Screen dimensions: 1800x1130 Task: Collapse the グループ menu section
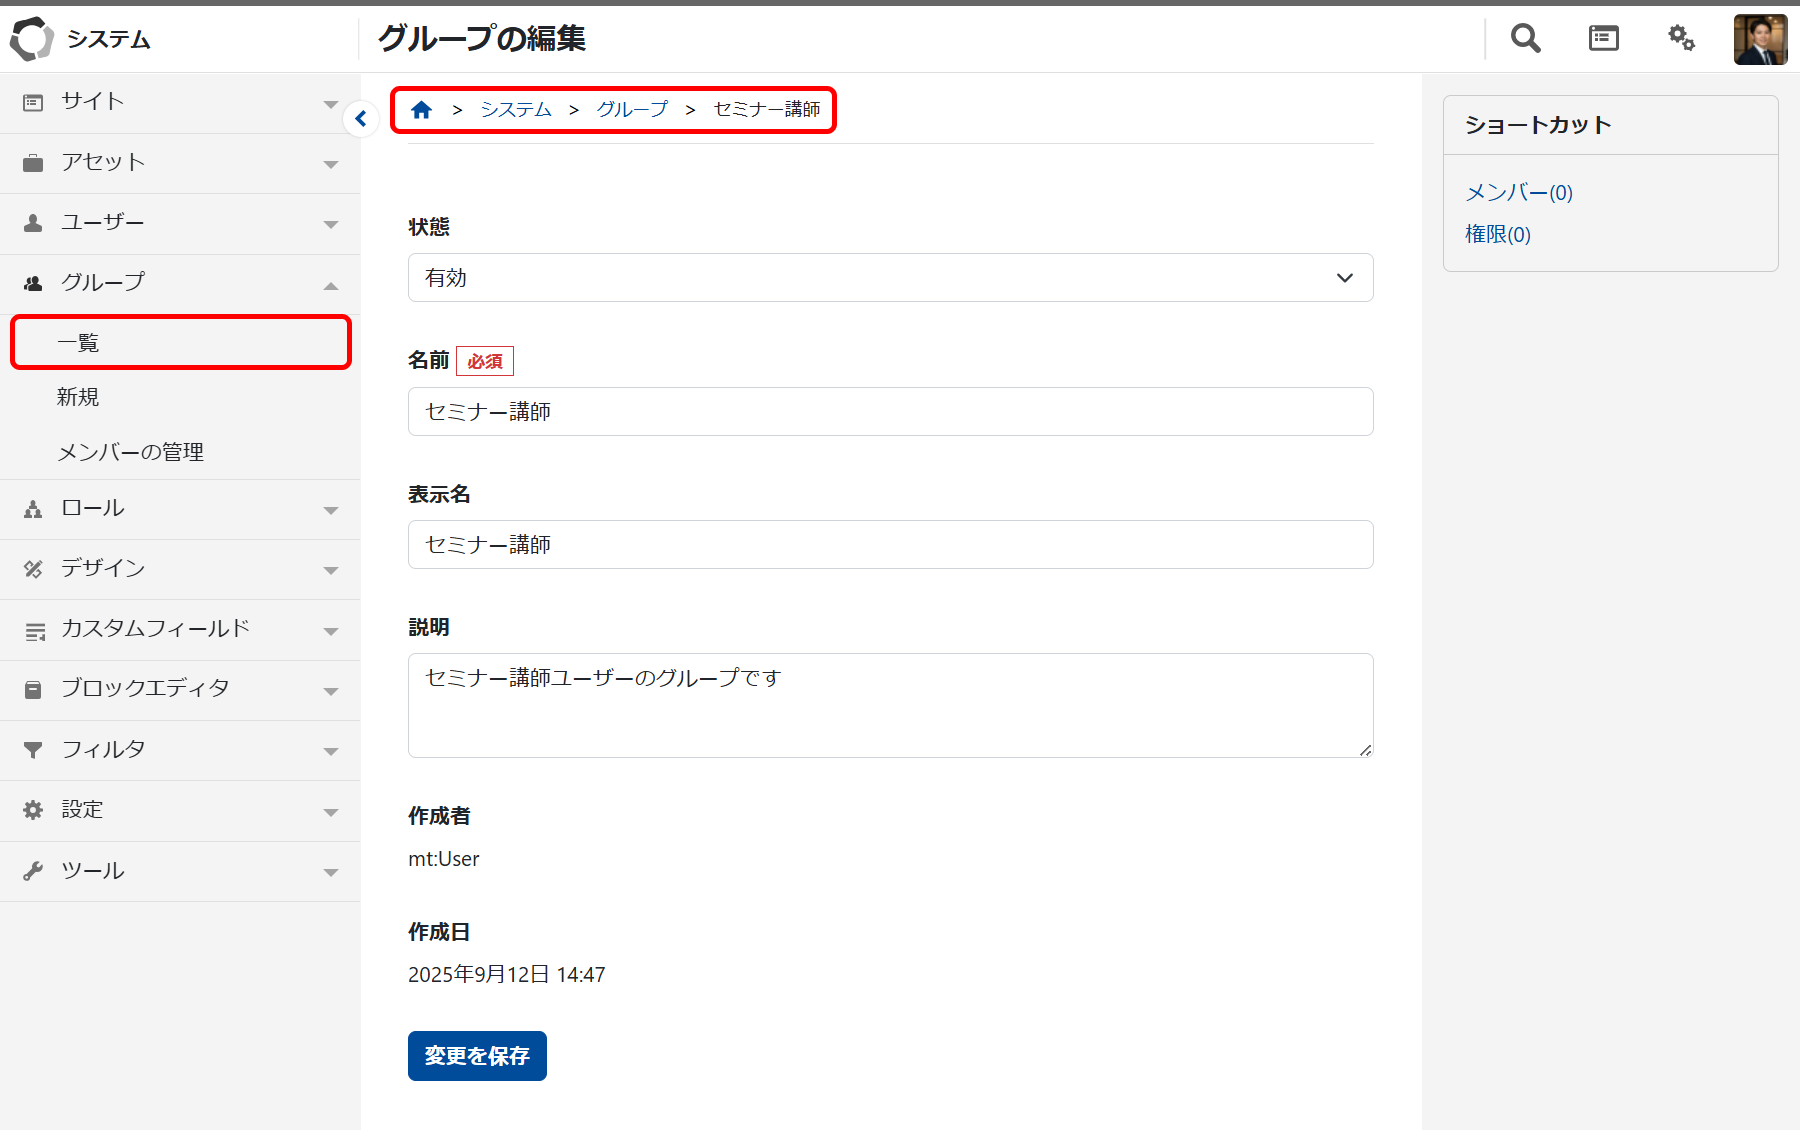point(180,283)
